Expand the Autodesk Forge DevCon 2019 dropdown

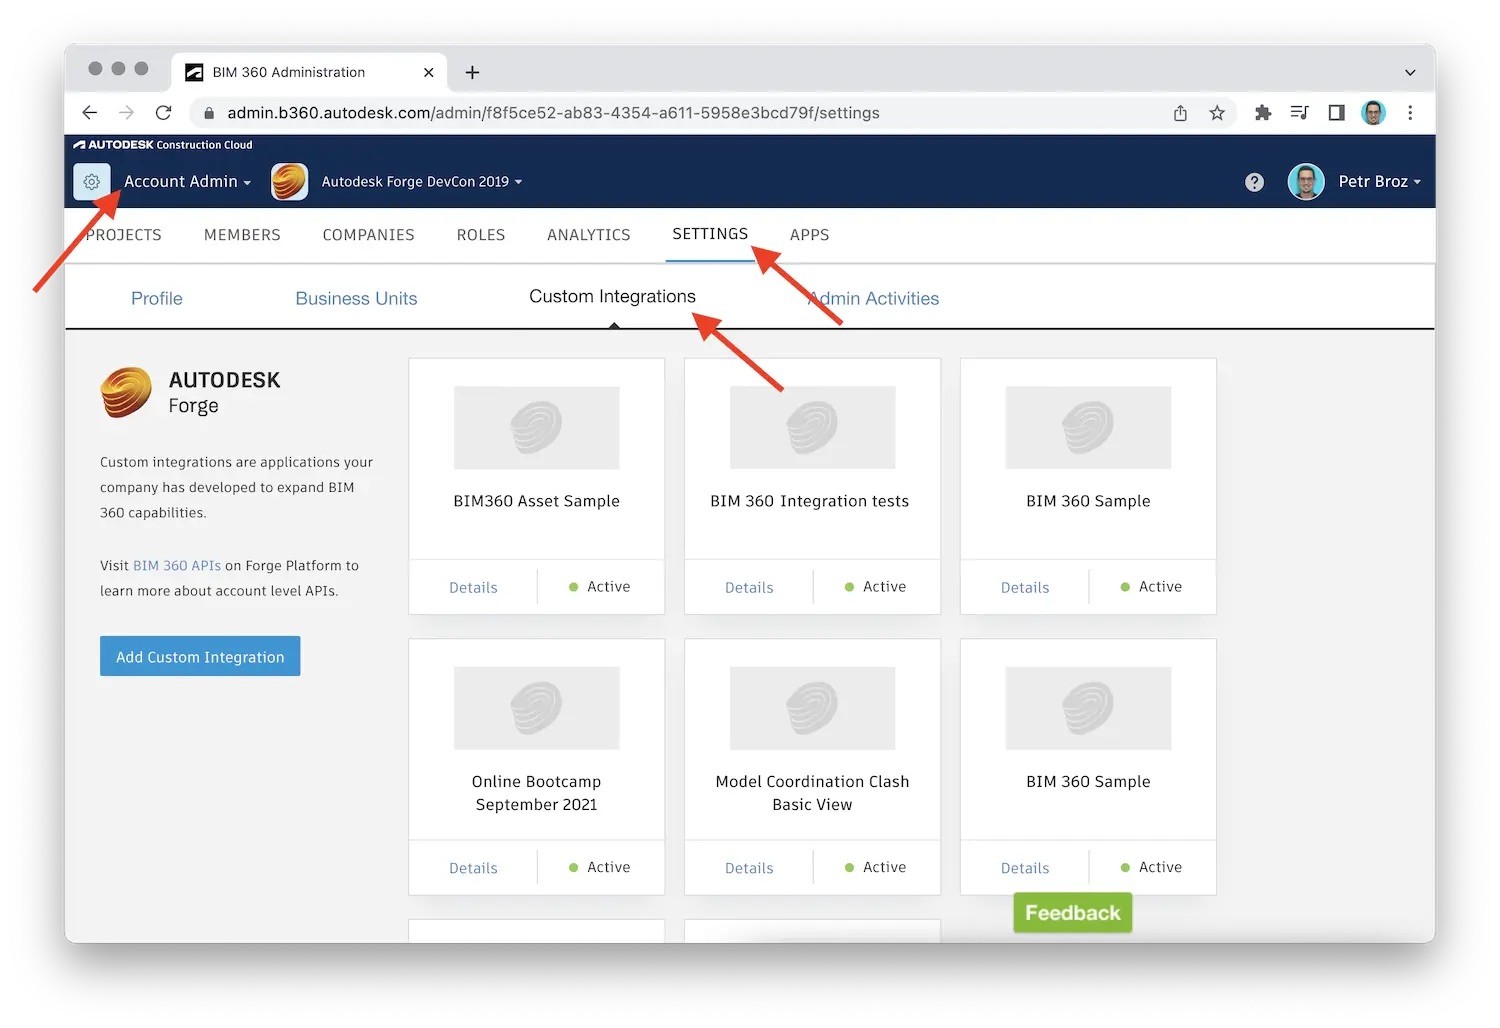tap(518, 181)
